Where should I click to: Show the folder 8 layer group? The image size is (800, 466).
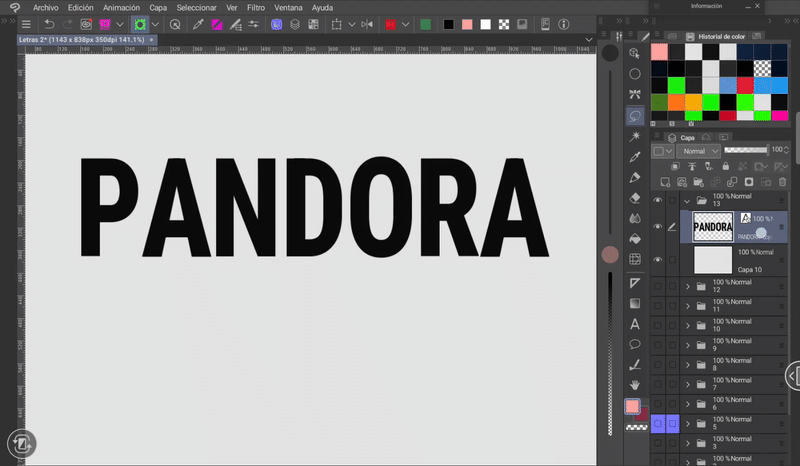(x=658, y=365)
